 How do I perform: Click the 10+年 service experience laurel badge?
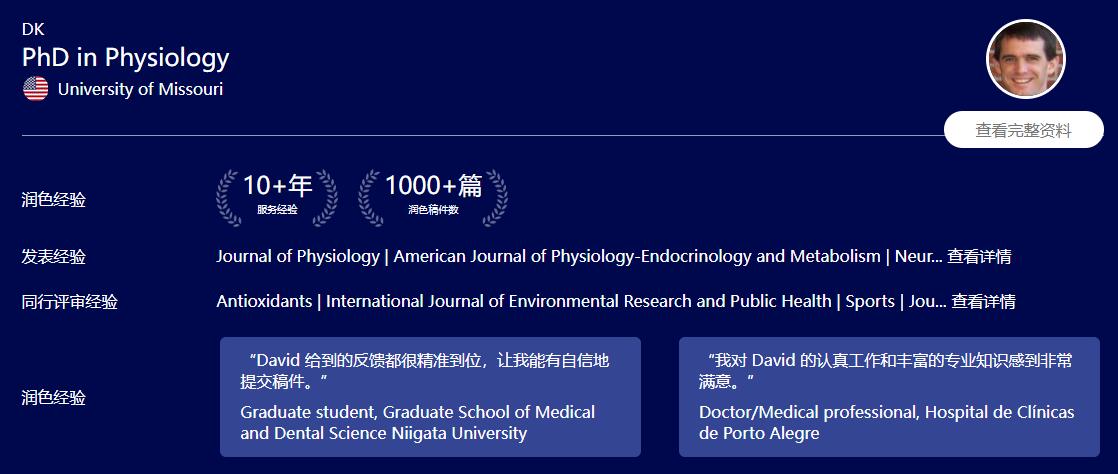point(277,195)
